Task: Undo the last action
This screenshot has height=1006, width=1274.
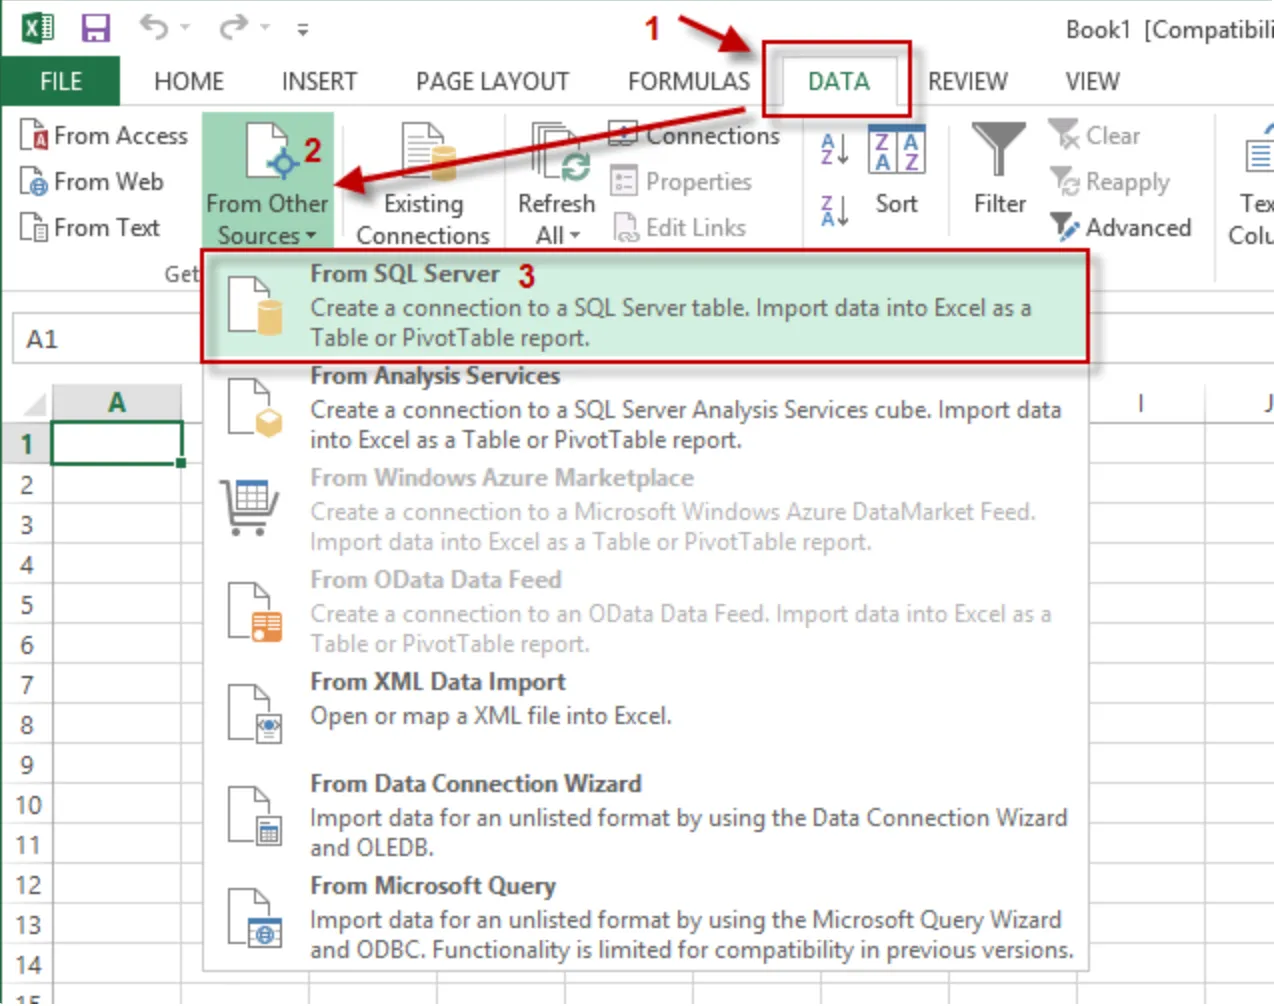Action: coord(154,27)
